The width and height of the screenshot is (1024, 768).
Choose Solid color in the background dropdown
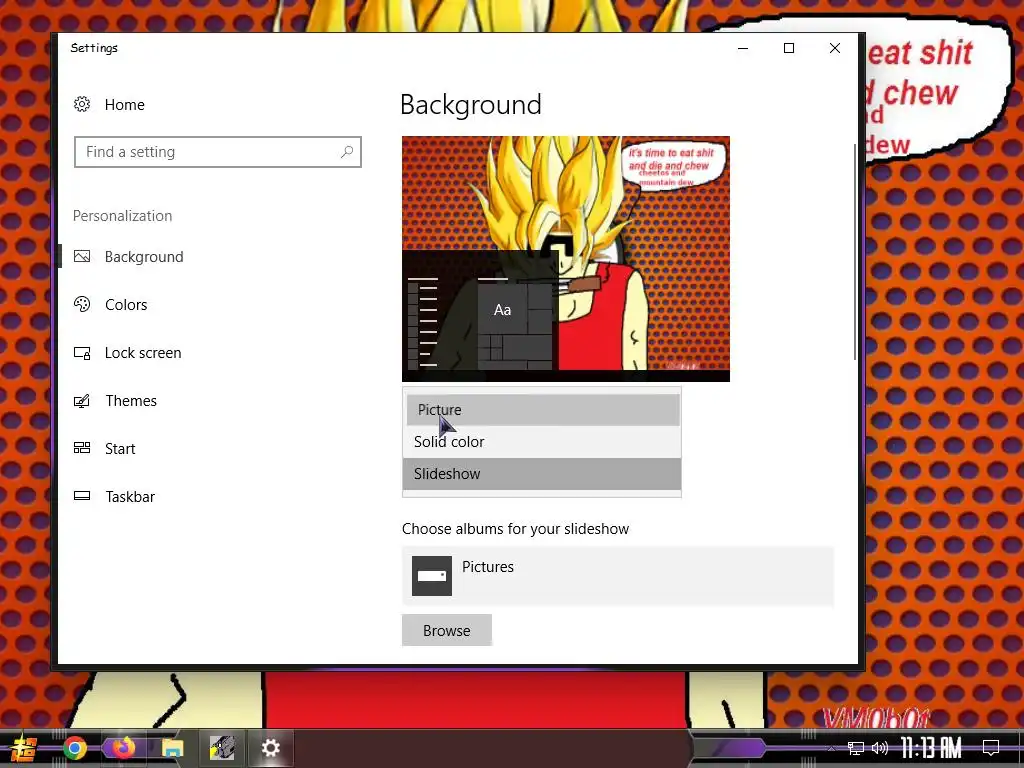point(542,441)
